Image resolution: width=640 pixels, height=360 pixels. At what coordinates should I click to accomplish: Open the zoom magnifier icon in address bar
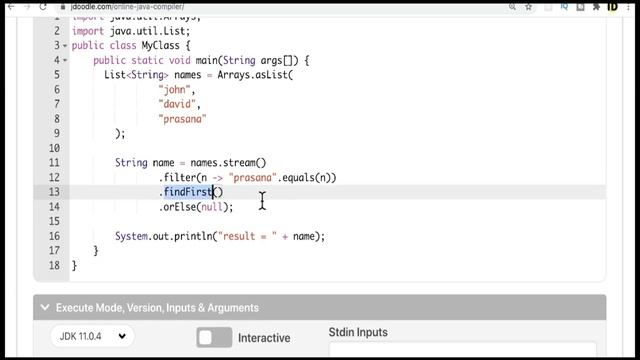click(512, 7)
